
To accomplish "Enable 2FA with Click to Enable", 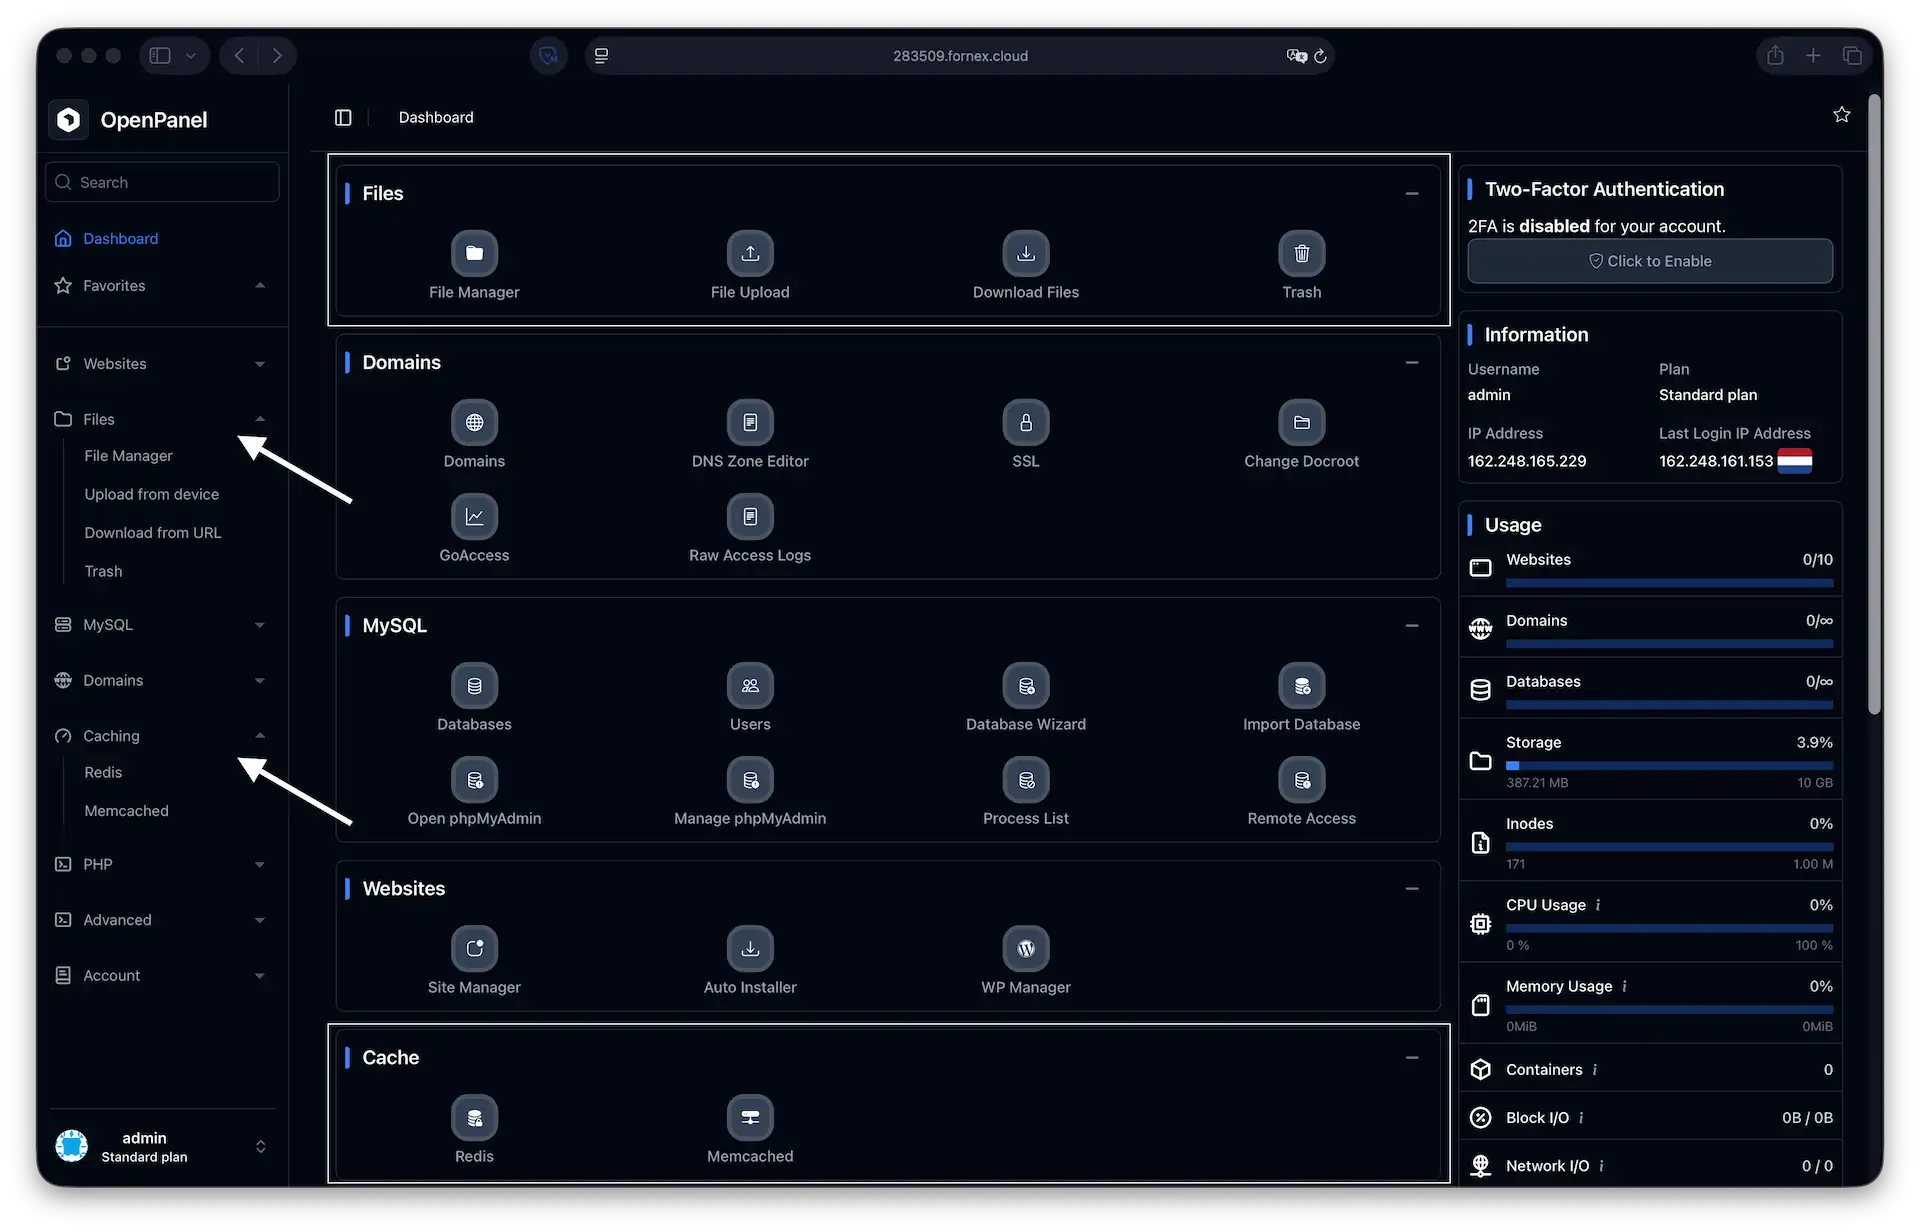I will 1649,261.
